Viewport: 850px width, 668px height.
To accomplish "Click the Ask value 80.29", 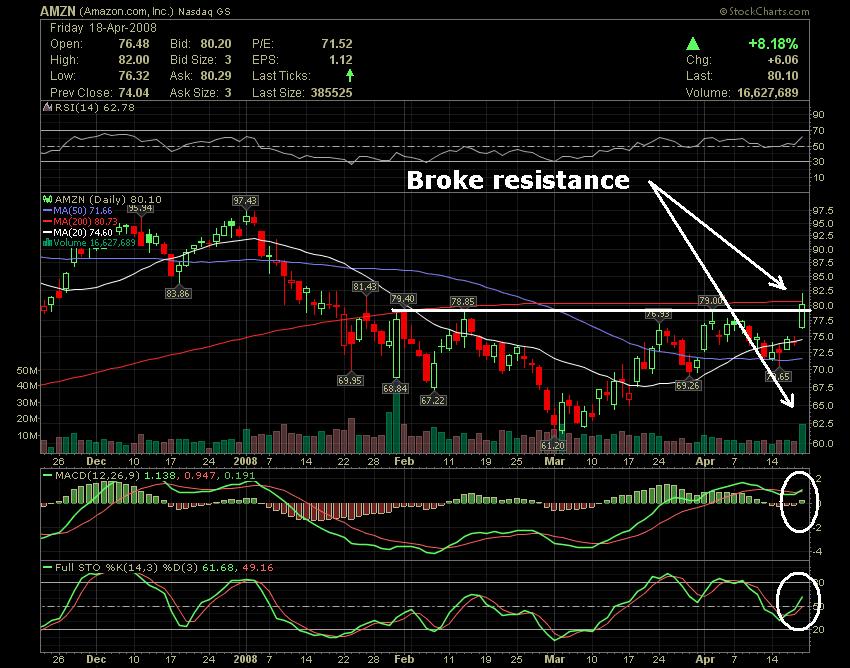I will [x=216, y=75].
